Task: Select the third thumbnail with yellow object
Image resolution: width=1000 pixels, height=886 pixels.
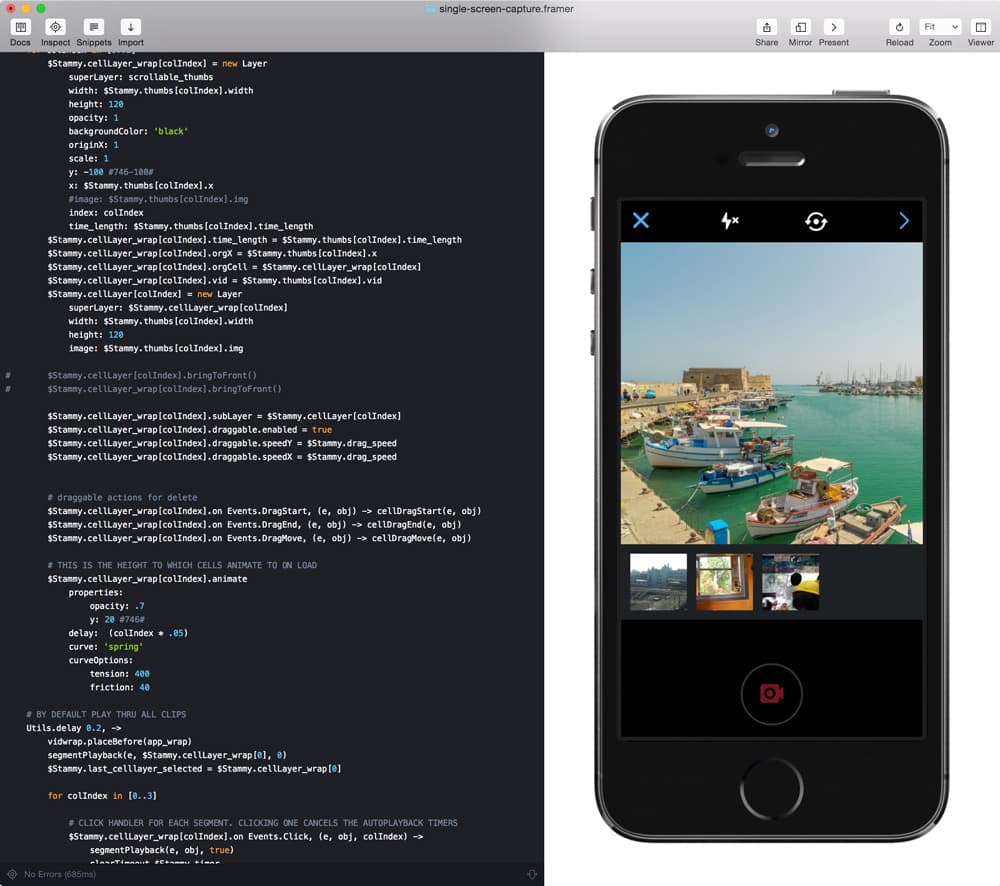Action: pos(790,582)
